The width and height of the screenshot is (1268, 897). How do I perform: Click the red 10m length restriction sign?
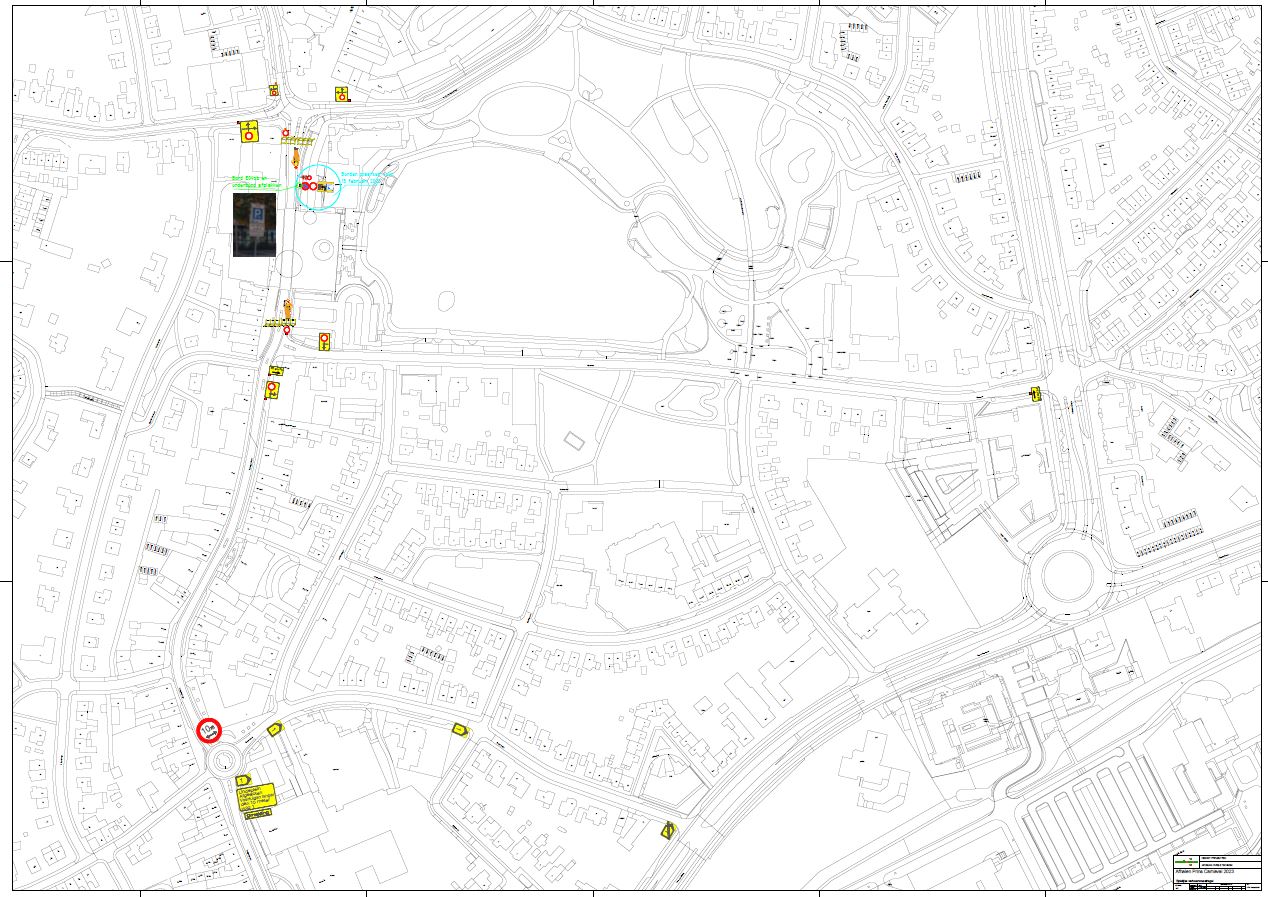click(x=210, y=731)
